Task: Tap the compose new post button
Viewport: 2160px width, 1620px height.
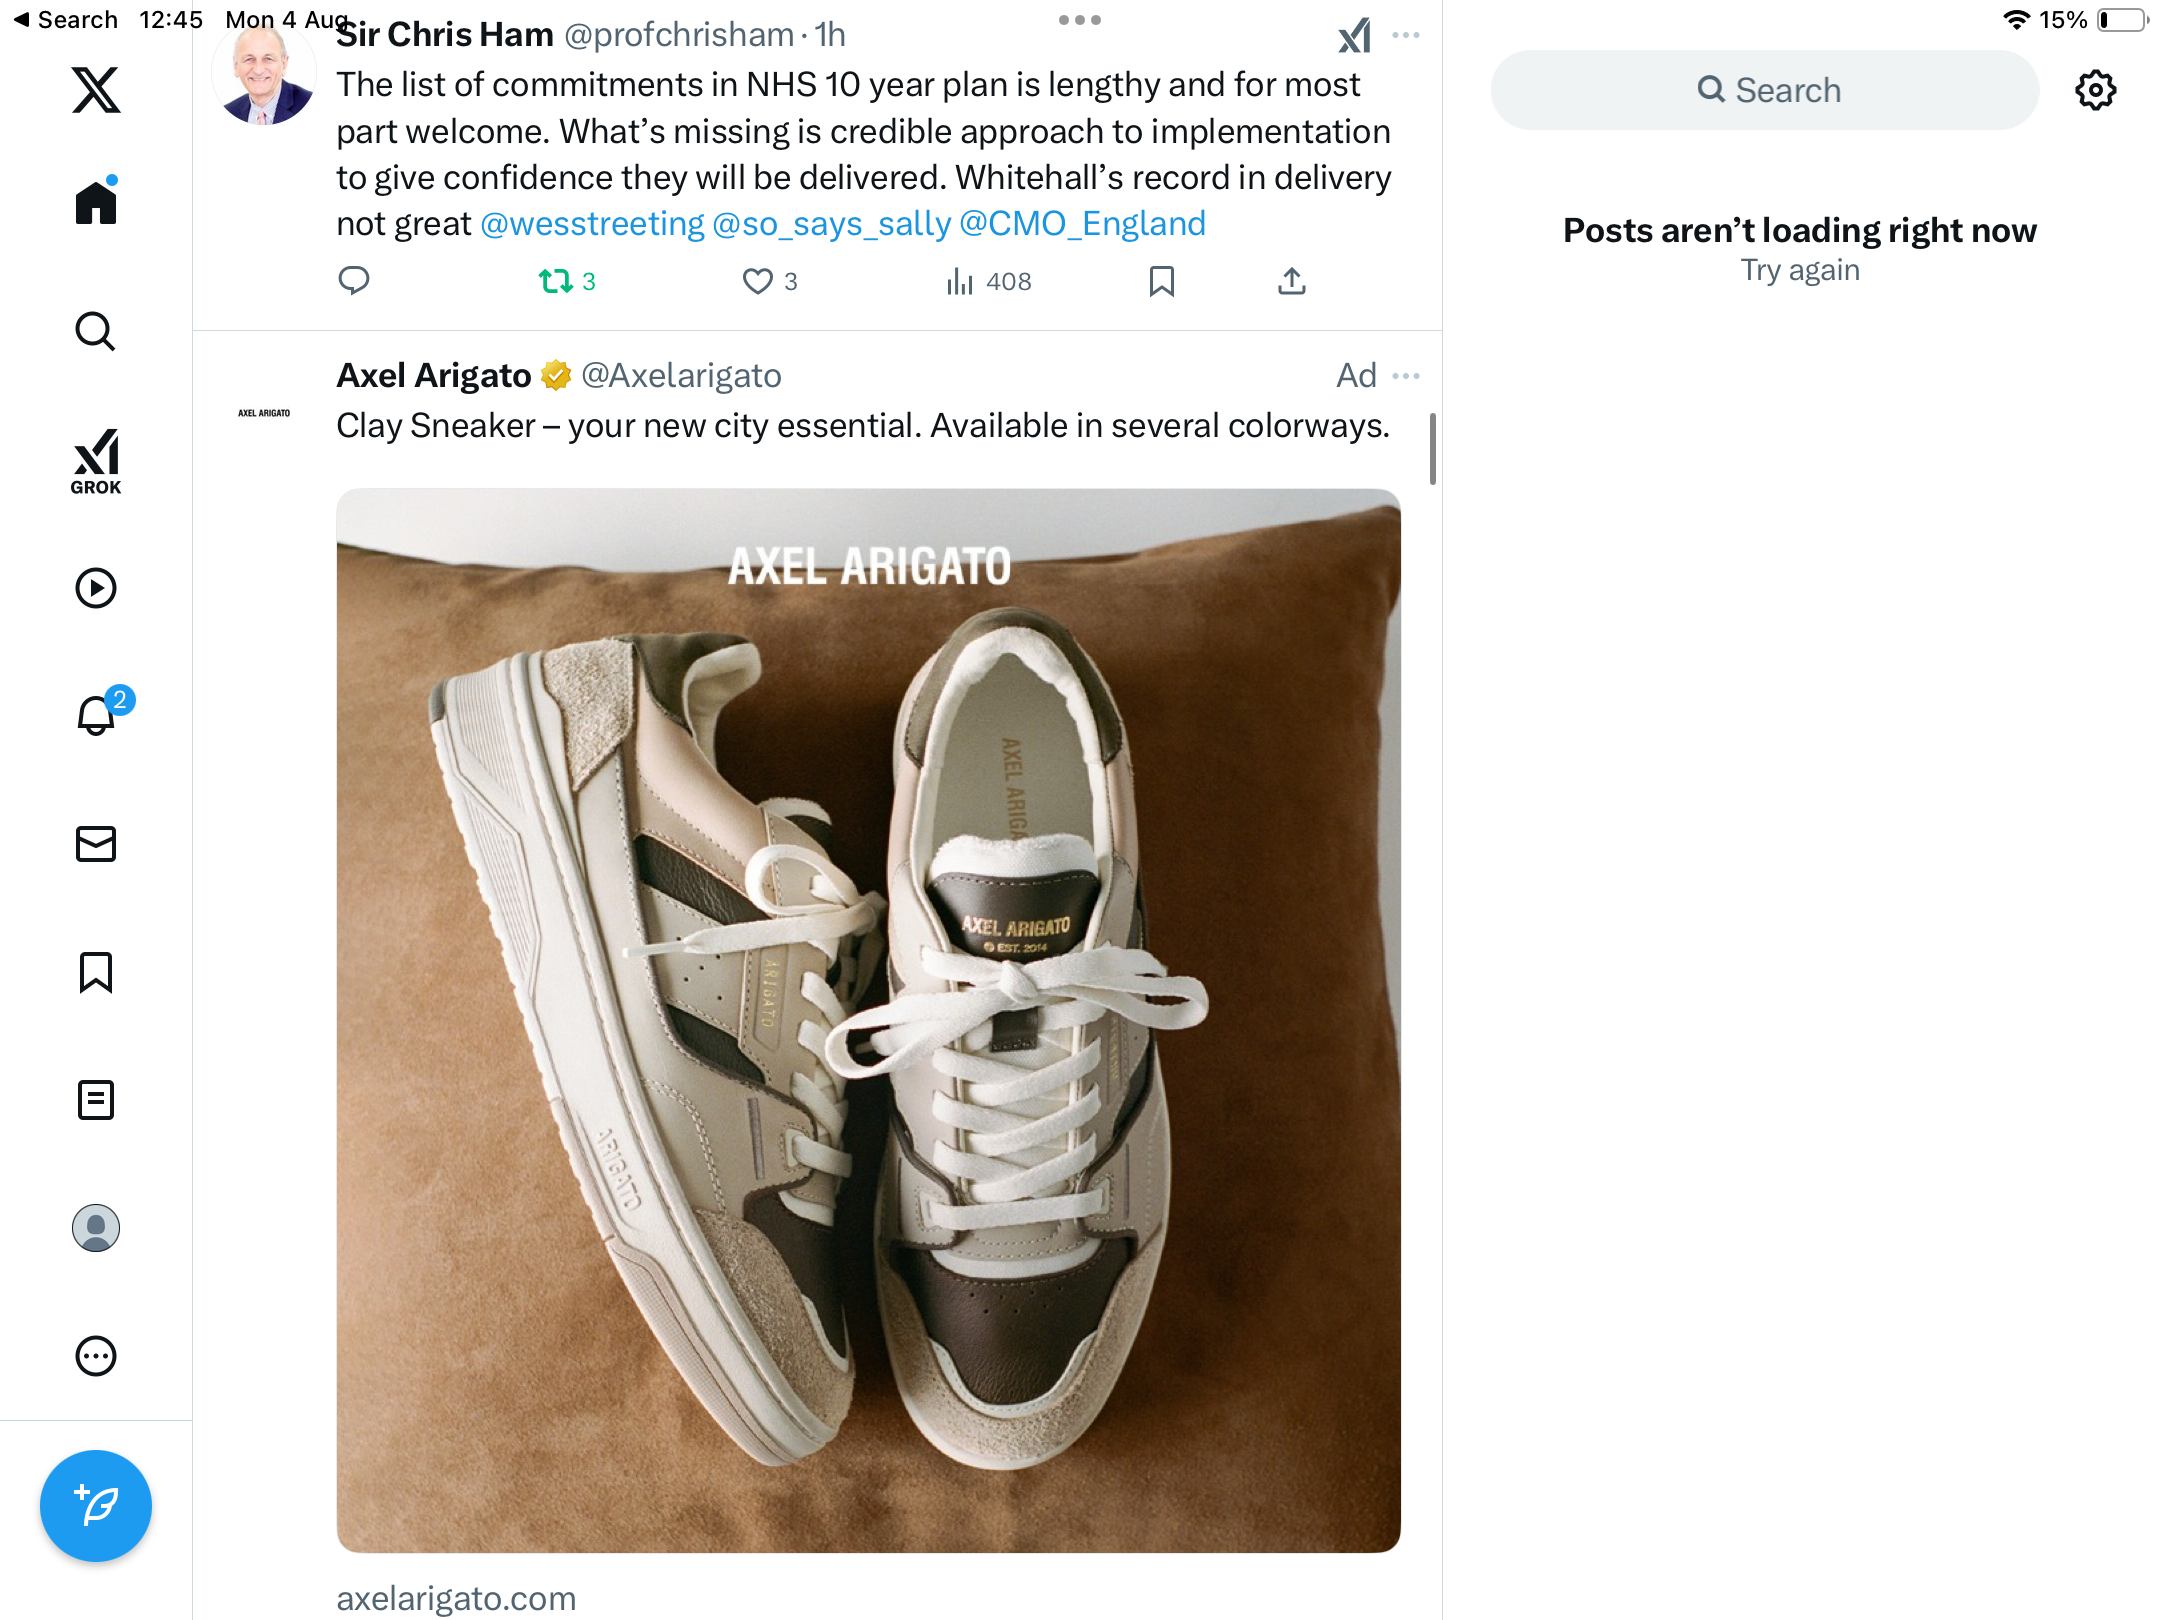Action: tap(96, 1505)
